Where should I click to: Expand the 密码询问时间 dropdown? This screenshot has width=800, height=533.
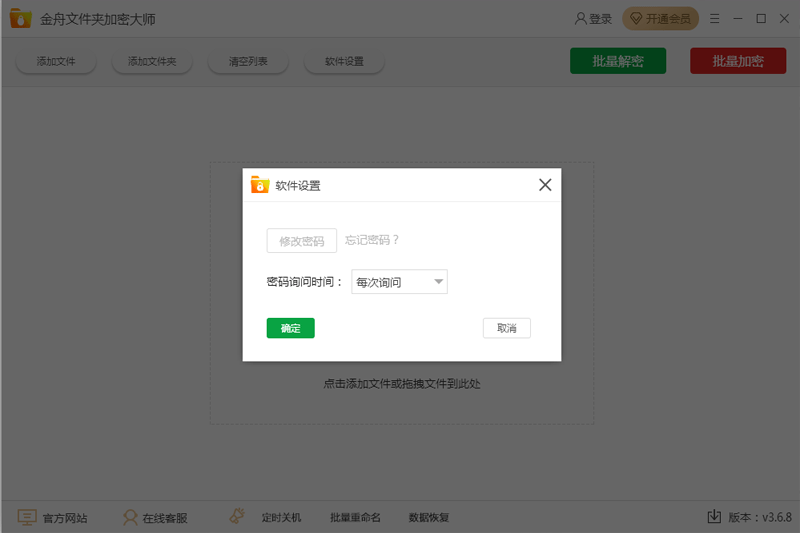coord(399,282)
